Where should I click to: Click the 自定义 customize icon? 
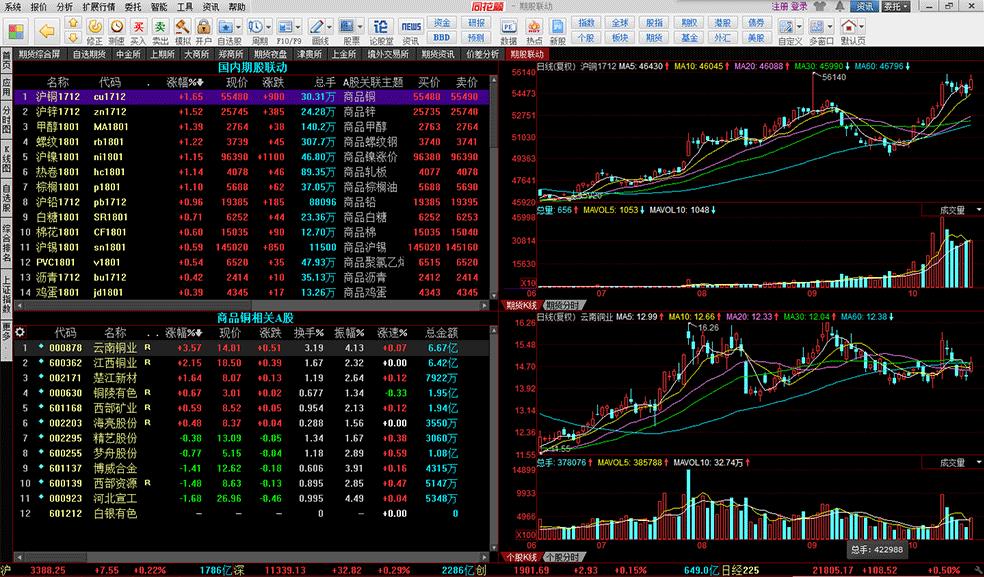tap(786, 31)
